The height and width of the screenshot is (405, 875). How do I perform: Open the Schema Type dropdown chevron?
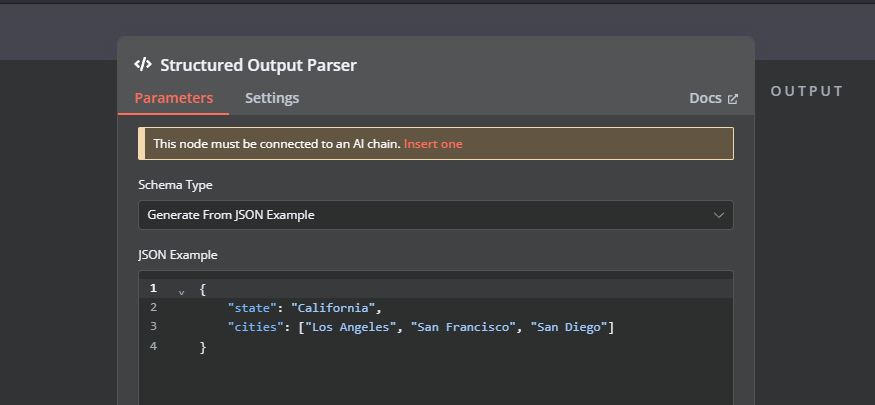click(719, 215)
